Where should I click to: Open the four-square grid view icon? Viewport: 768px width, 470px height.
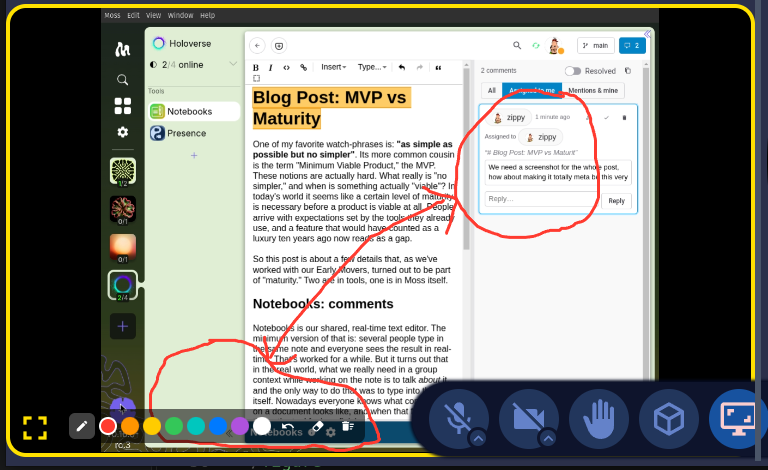click(x=122, y=106)
